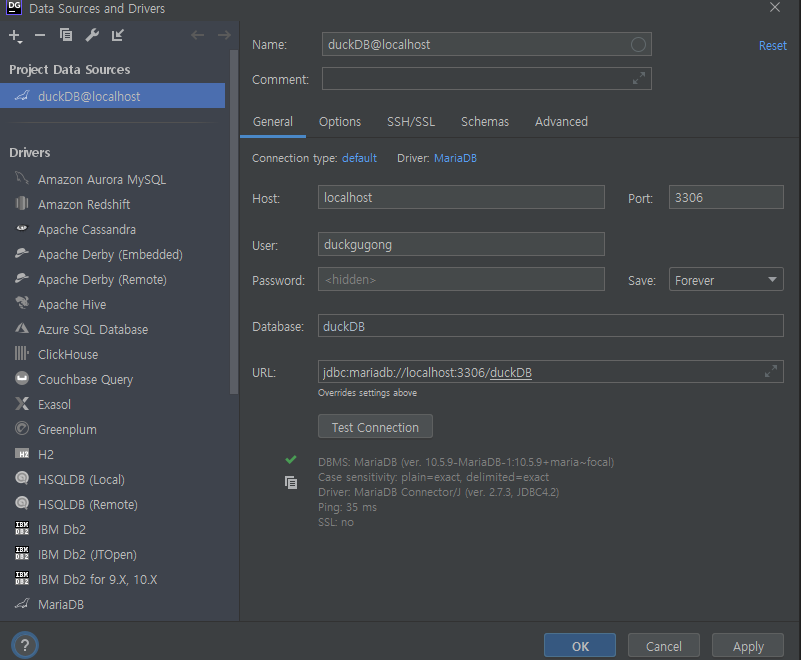Select HSQLDB (Remote) driver
Viewport: 801px width, 660px height.
pos(114,505)
